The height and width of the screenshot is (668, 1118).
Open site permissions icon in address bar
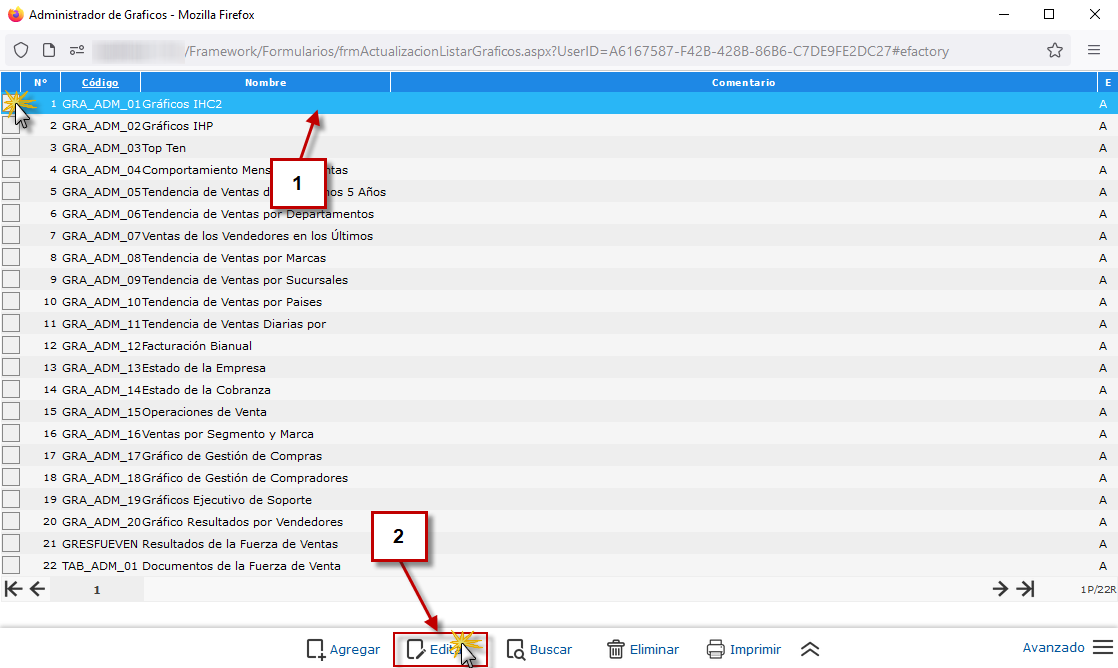[x=77, y=51]
